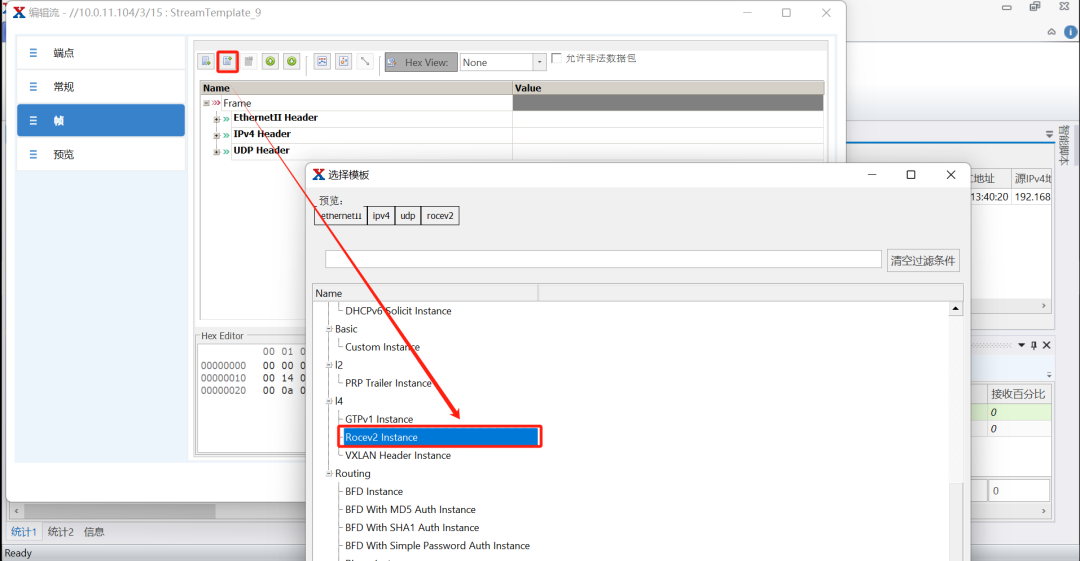The height and width of the screenshot is (561, 1080).
Task: Click the diagonal line icon in frame toolbar
Action: 365,62
